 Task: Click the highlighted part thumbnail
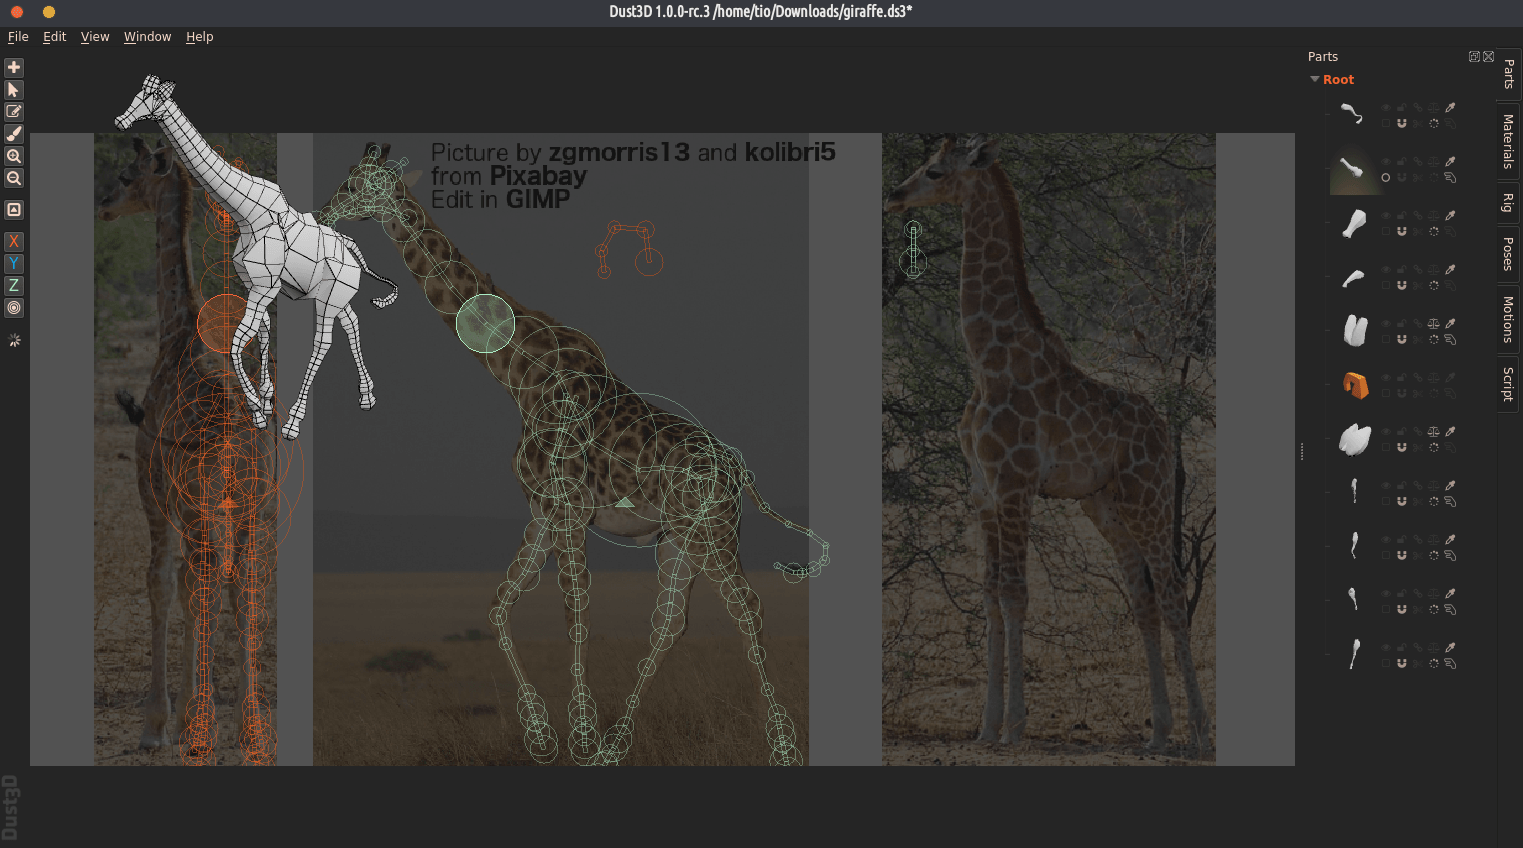[1352, 168]
